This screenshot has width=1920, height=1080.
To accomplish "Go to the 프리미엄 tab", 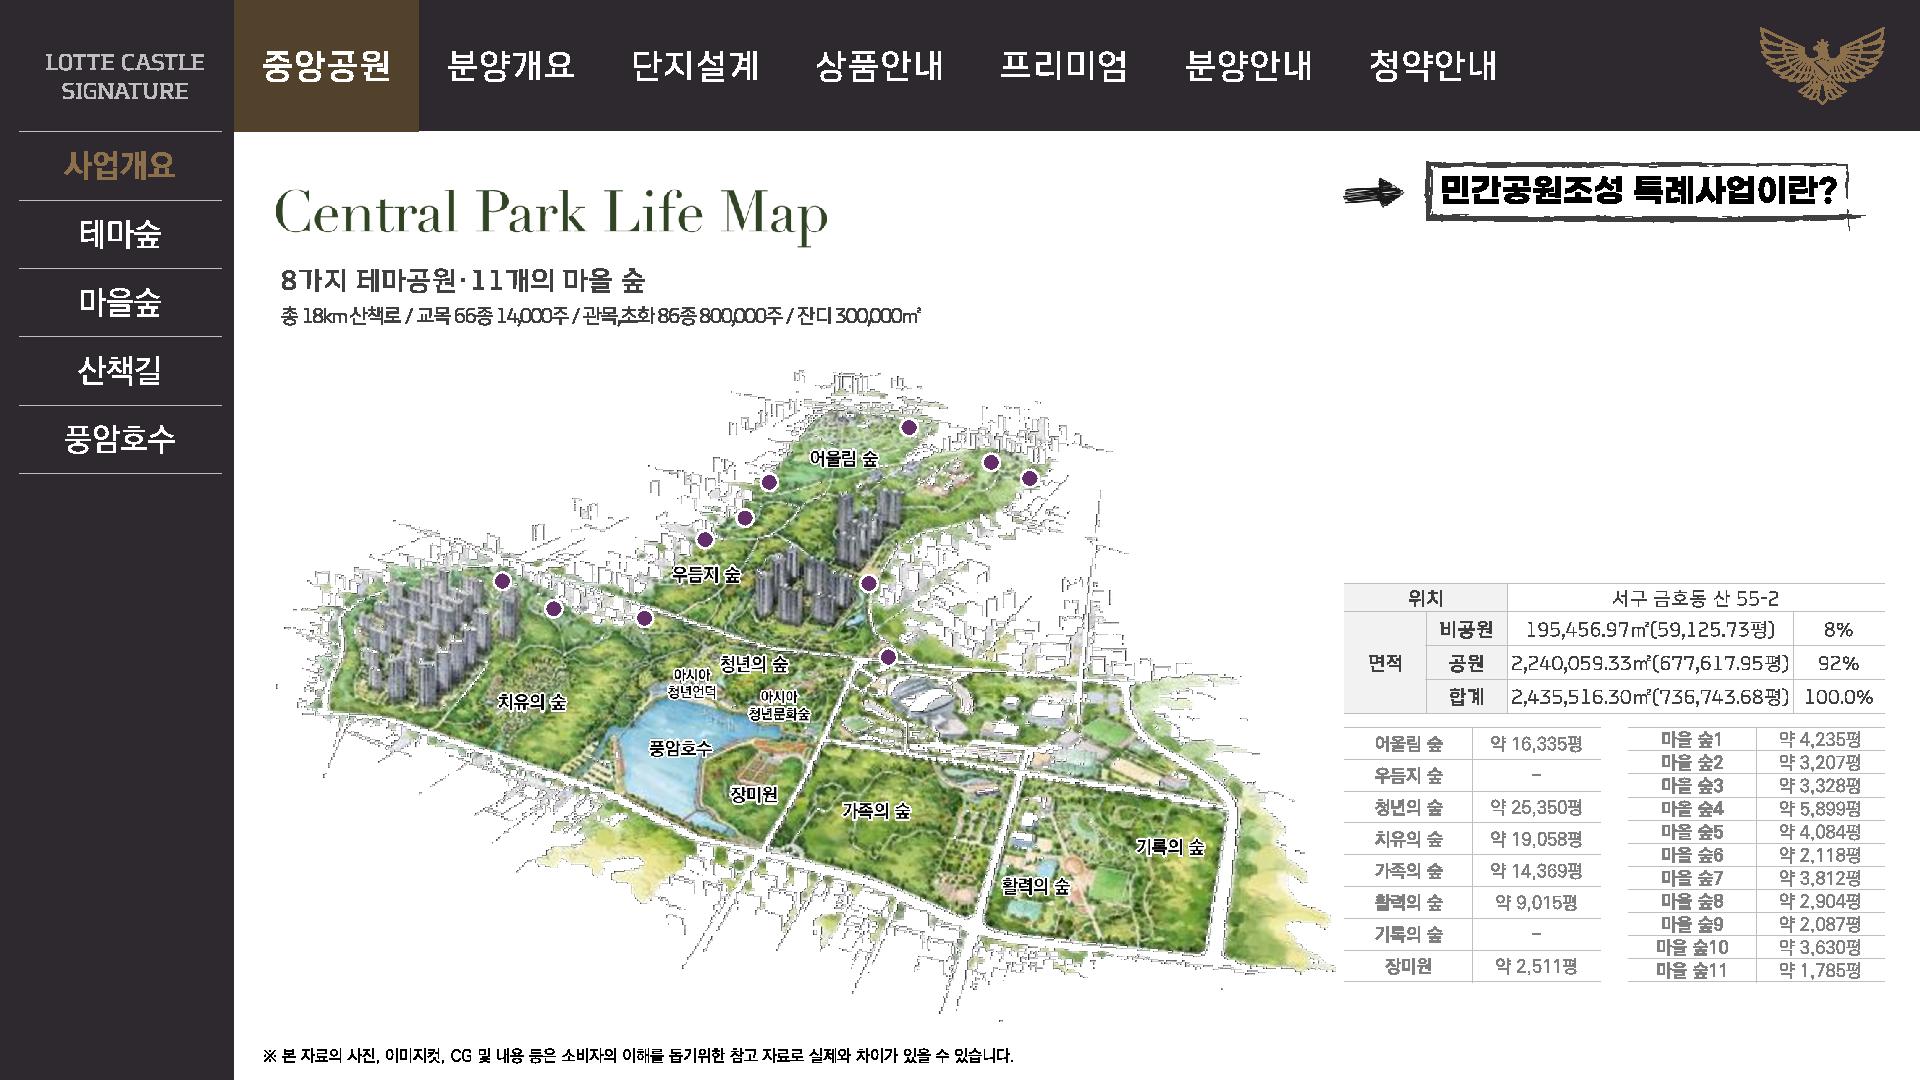I will [1063, 66].
